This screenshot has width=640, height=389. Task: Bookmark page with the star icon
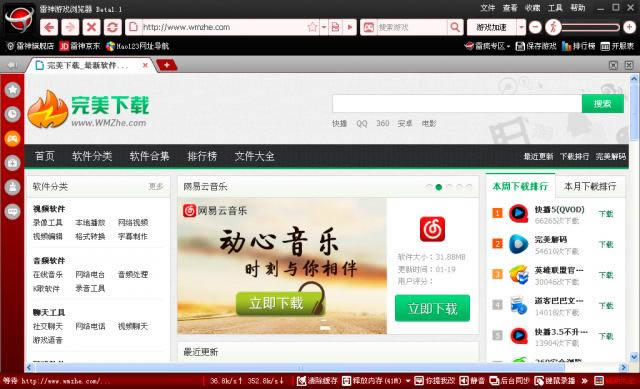[x=313, y=27]
